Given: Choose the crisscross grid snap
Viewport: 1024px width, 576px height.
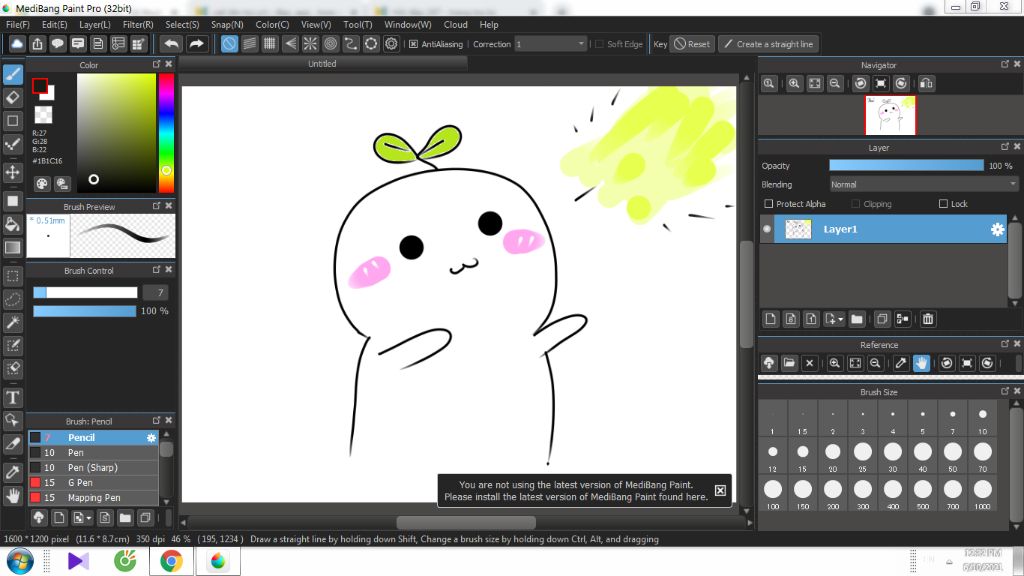Looking at the screenshot, I should click(x=270, y=44).
